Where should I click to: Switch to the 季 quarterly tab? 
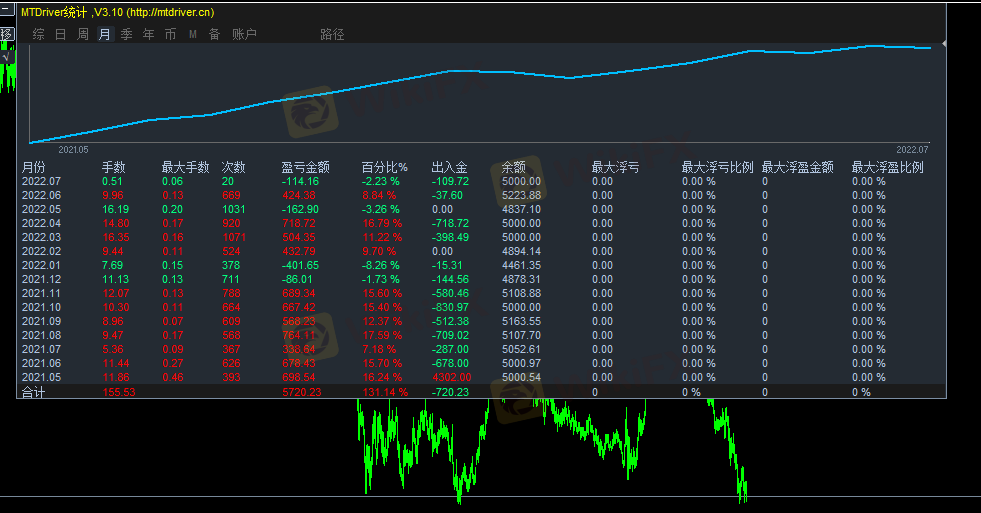127,34
